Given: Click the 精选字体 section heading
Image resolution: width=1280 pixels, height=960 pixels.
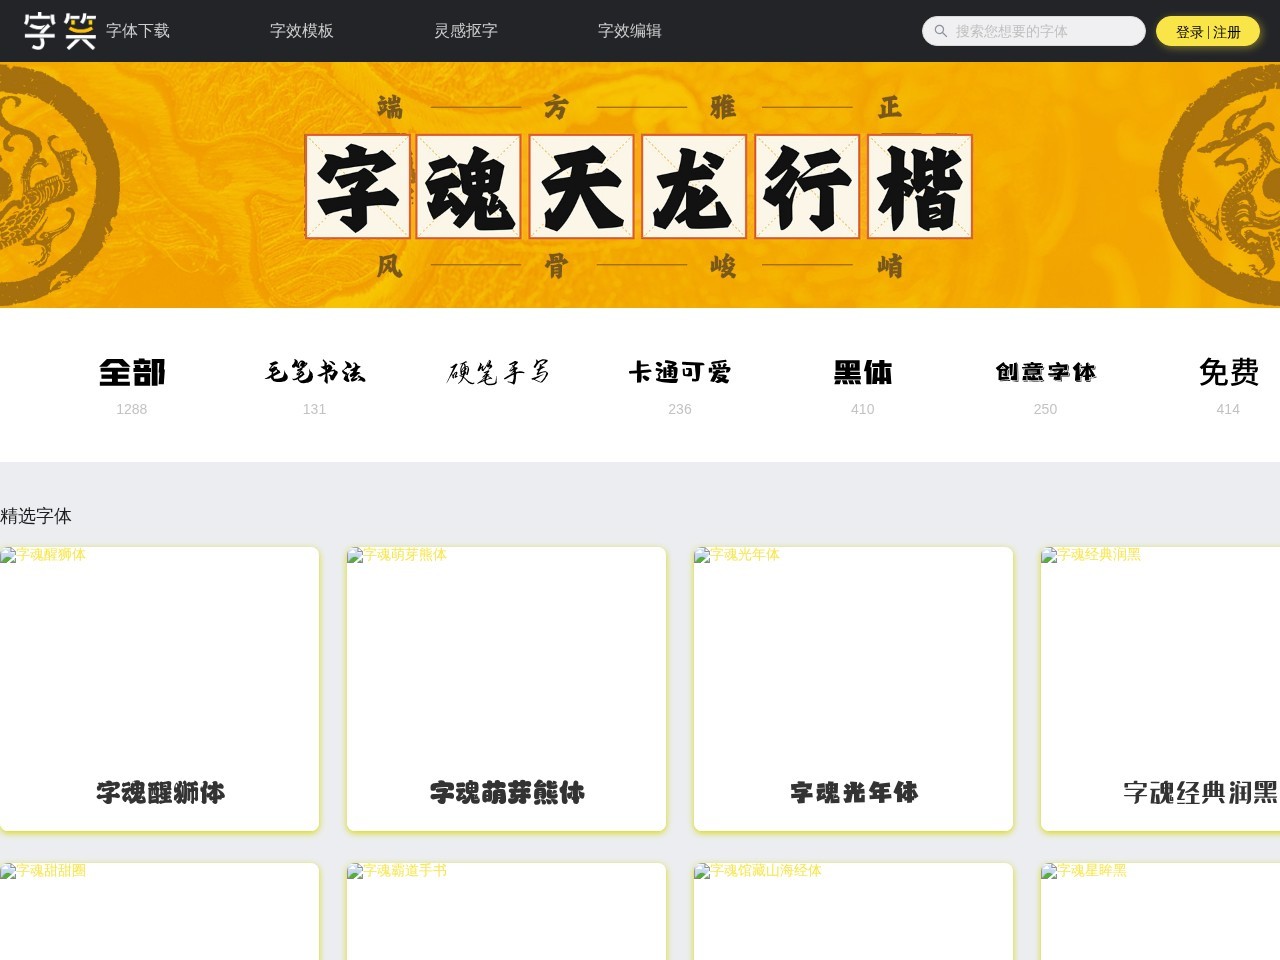Looking at the screenshot, I should tap(36, 516).
